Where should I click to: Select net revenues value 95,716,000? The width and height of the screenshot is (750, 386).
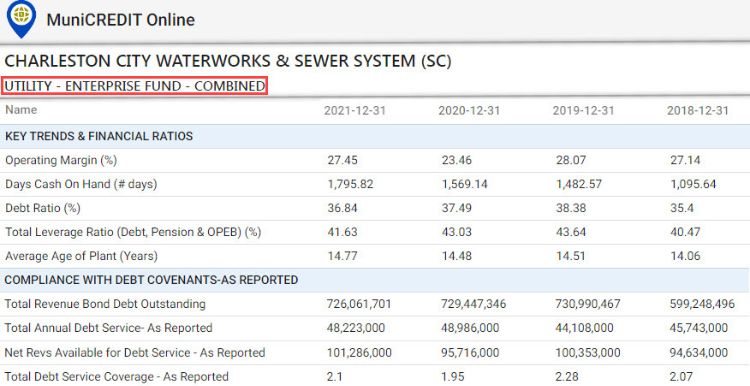pos(470,353)
